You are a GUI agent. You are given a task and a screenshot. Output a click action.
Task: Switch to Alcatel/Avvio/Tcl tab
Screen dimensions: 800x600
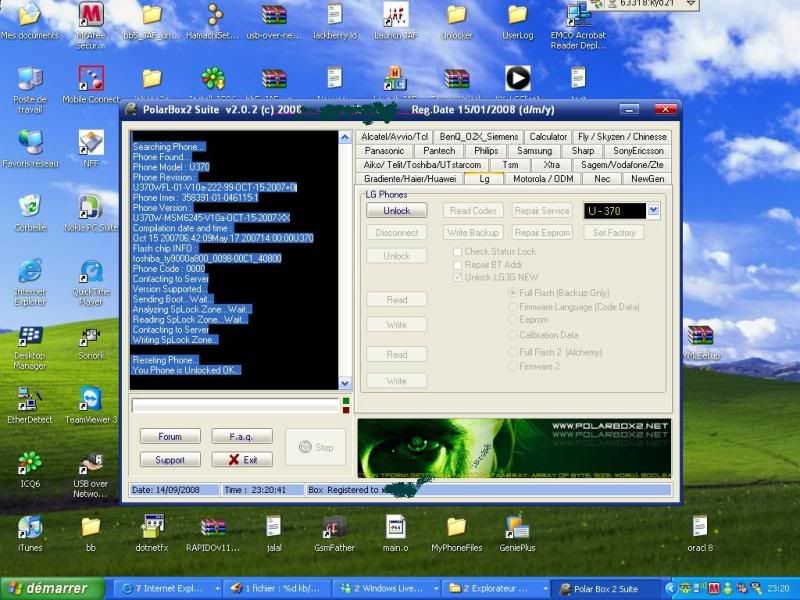click(394, 137)
